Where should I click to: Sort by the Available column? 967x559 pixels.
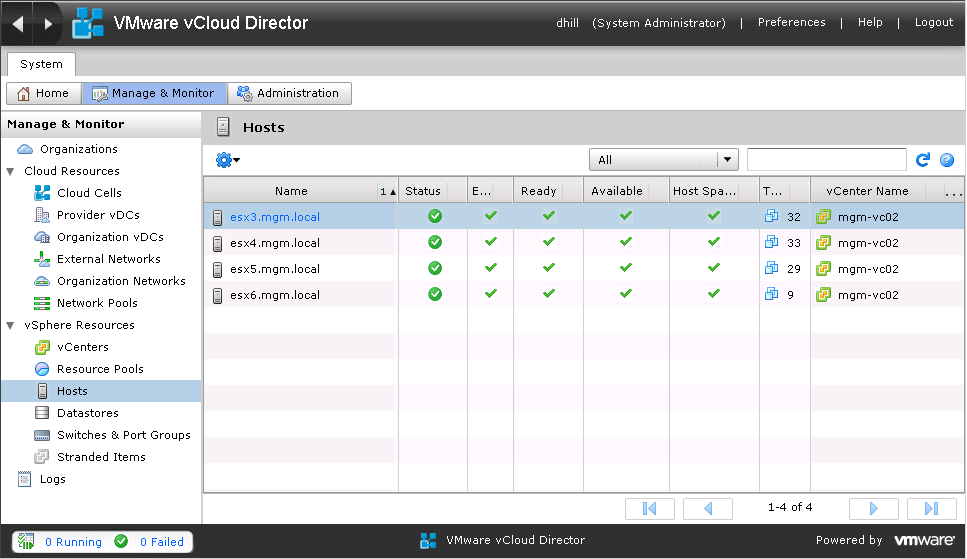pos(617,191)
